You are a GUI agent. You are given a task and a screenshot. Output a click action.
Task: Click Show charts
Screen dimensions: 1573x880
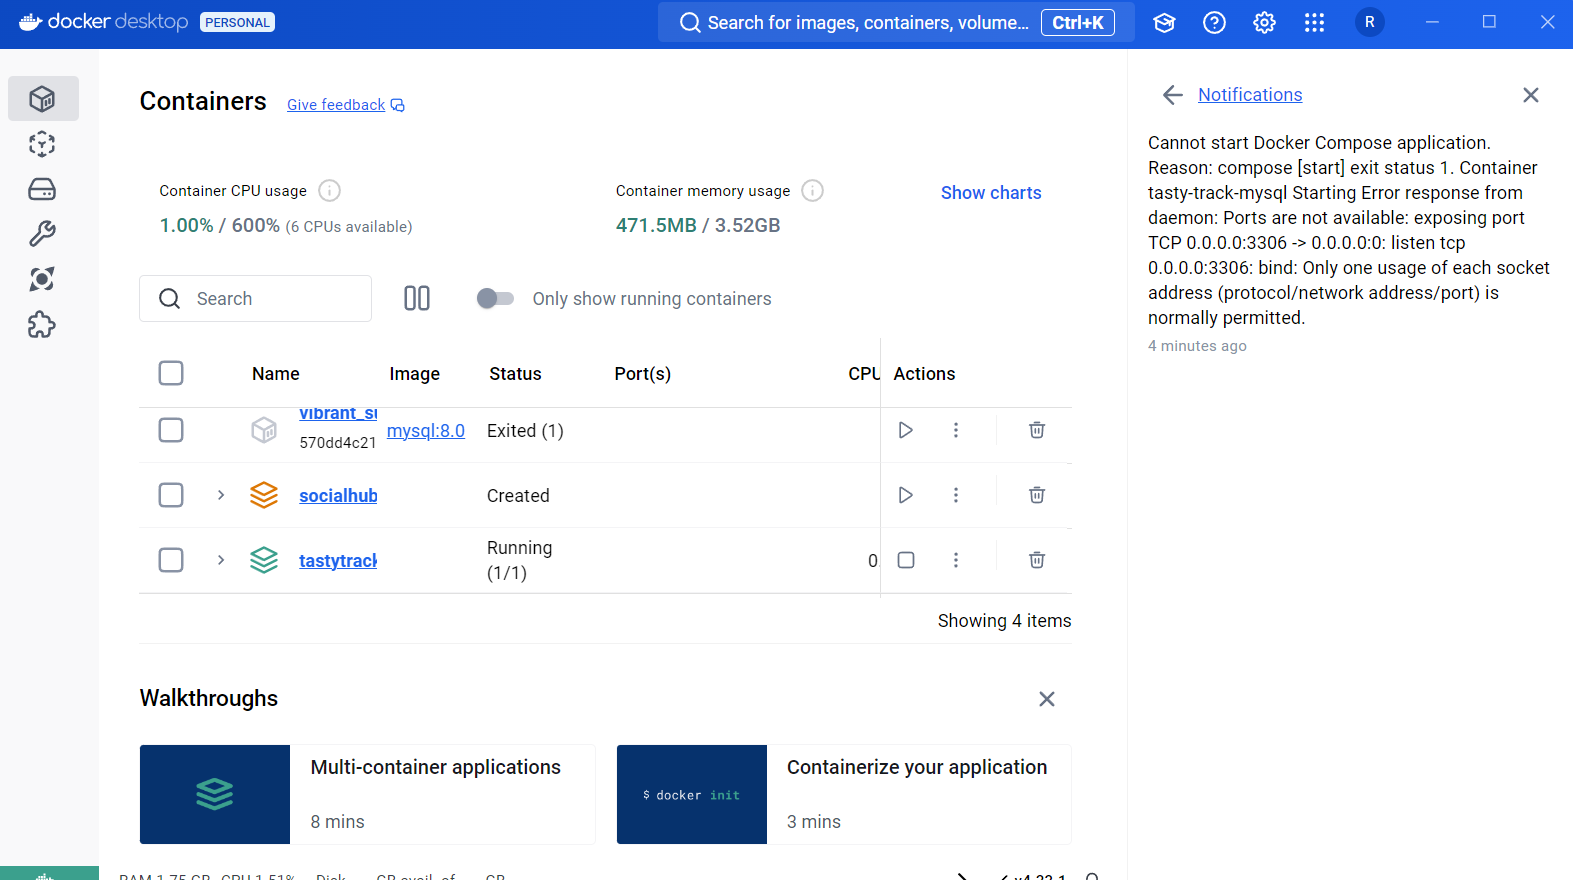(991, 193)
